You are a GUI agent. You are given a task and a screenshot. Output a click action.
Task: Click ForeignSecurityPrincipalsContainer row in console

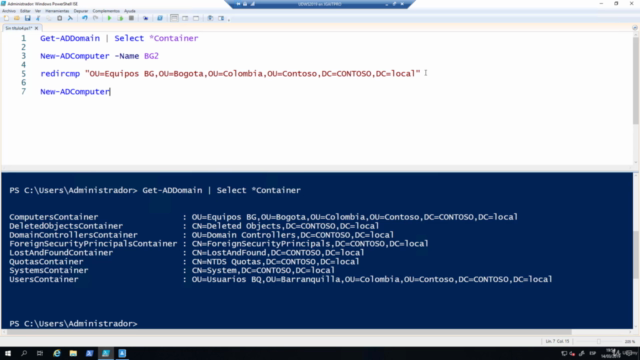coord(219,244)
